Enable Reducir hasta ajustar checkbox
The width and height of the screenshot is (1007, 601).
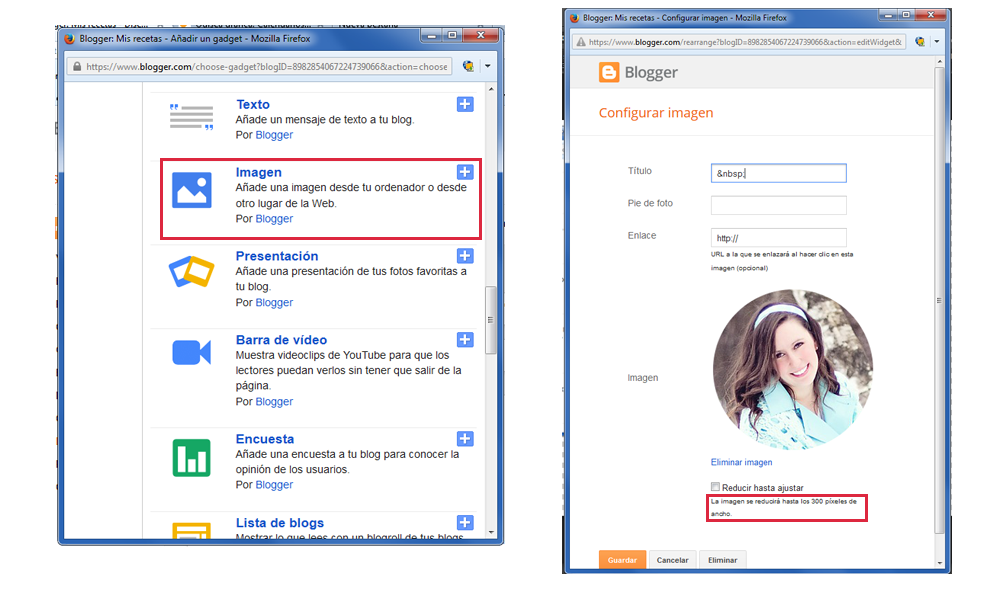(x=715, y=487)
